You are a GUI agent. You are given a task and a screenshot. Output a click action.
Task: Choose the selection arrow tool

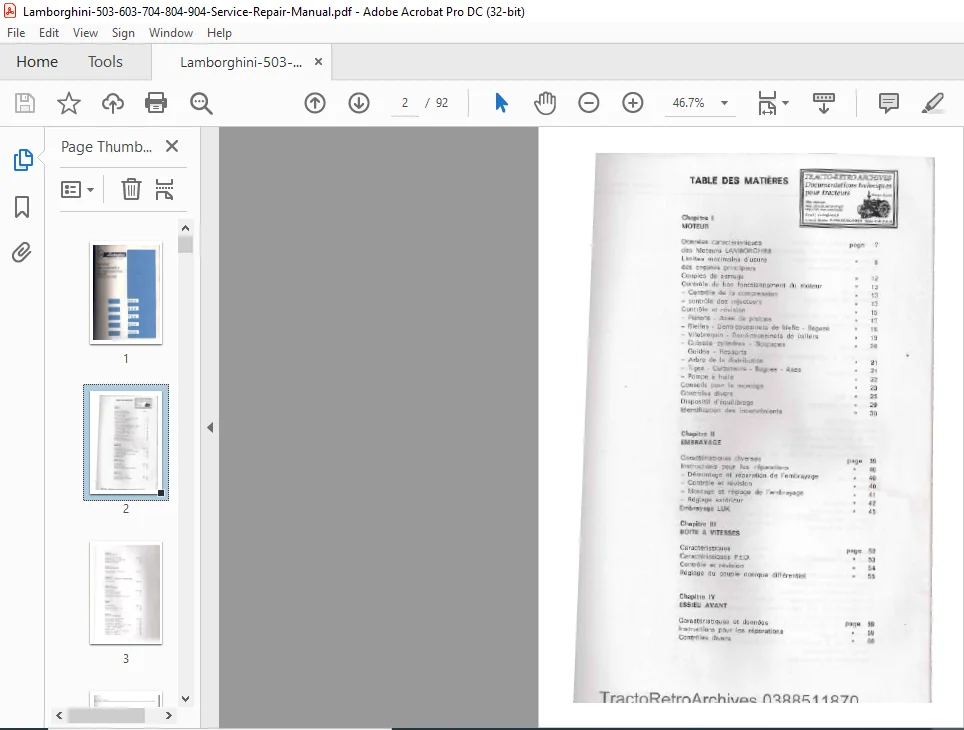click(501, 103)
